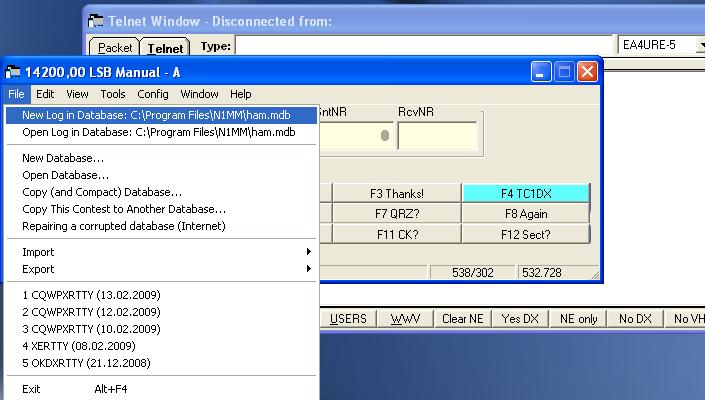Click the gray indicator dot beside RcvNR
The width and height of the screenshot is (705, 400).
pyautogui.click(x=384, y=135)
